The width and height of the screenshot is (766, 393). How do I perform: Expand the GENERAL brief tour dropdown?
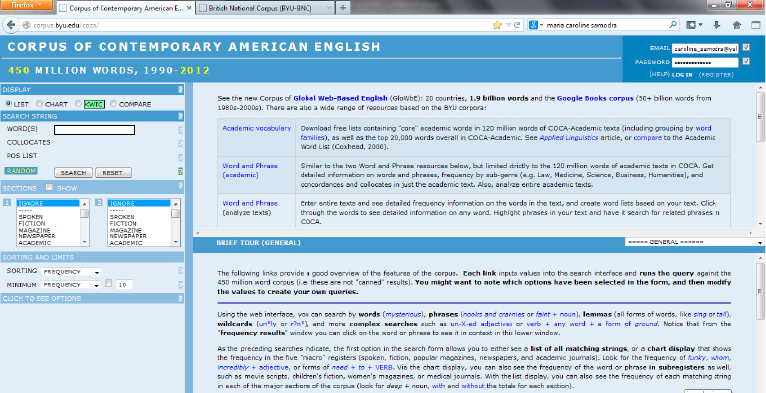[694, 242]
